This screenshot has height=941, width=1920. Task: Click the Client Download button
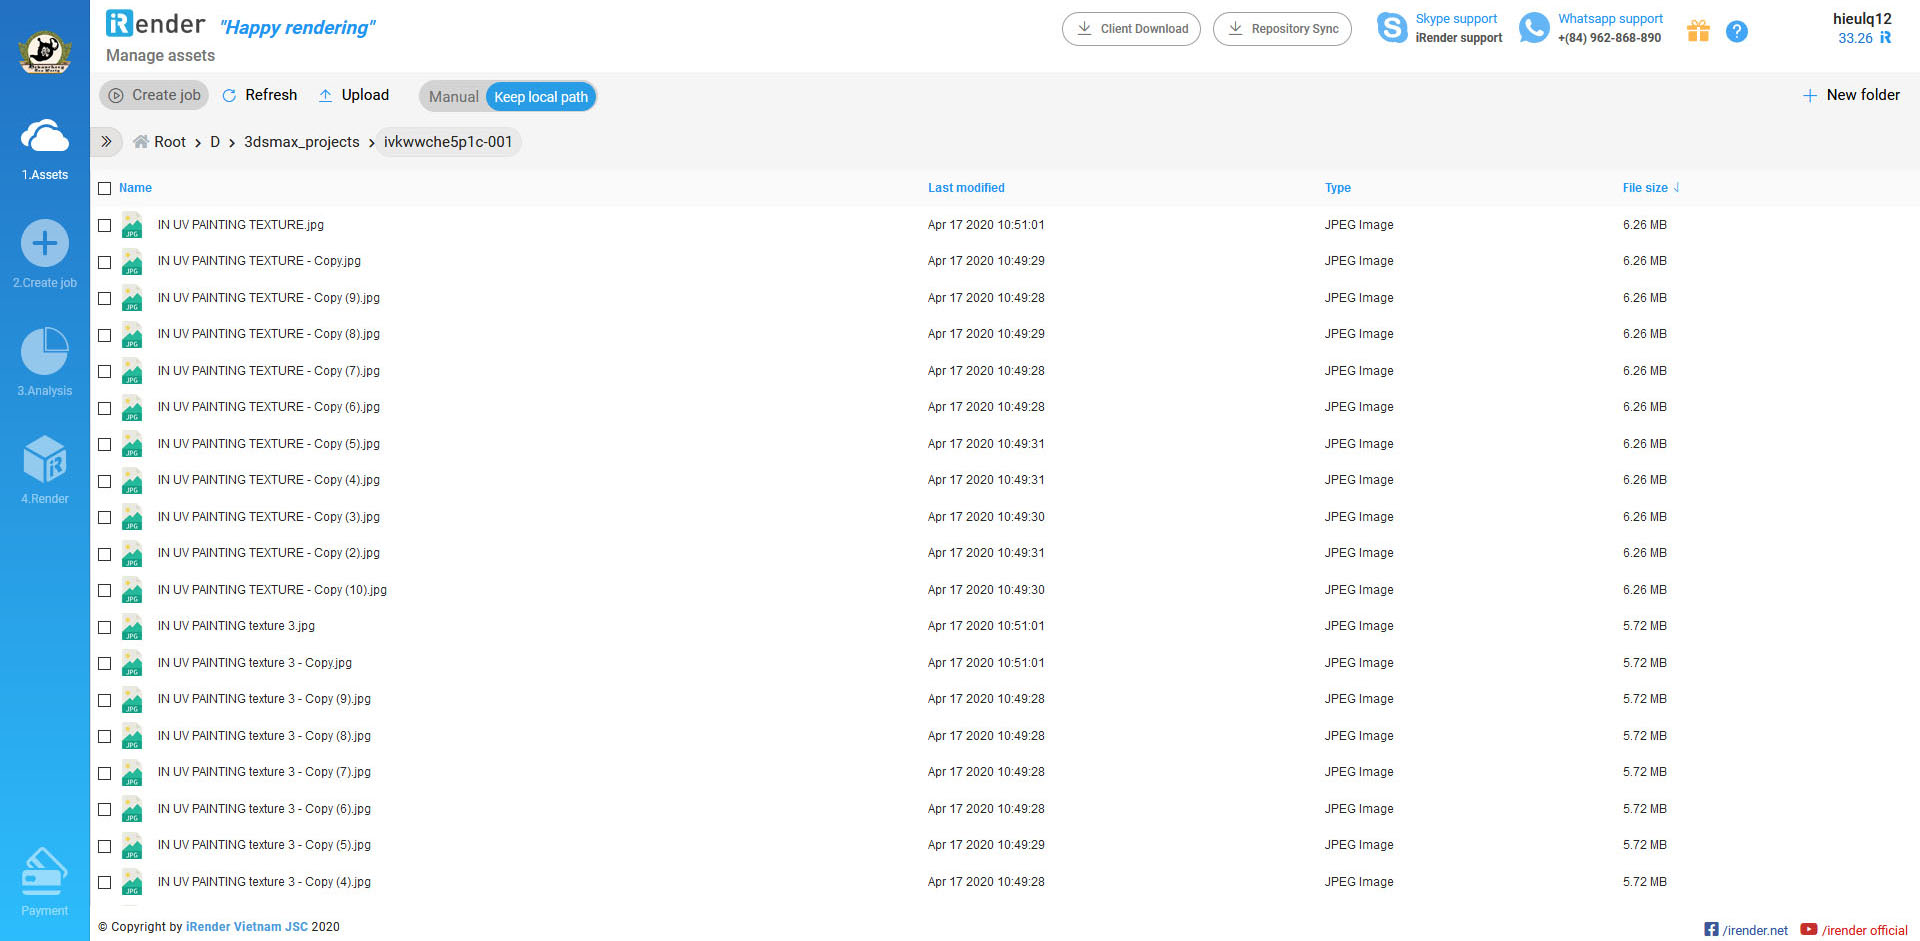click(x=1131, y=29)
